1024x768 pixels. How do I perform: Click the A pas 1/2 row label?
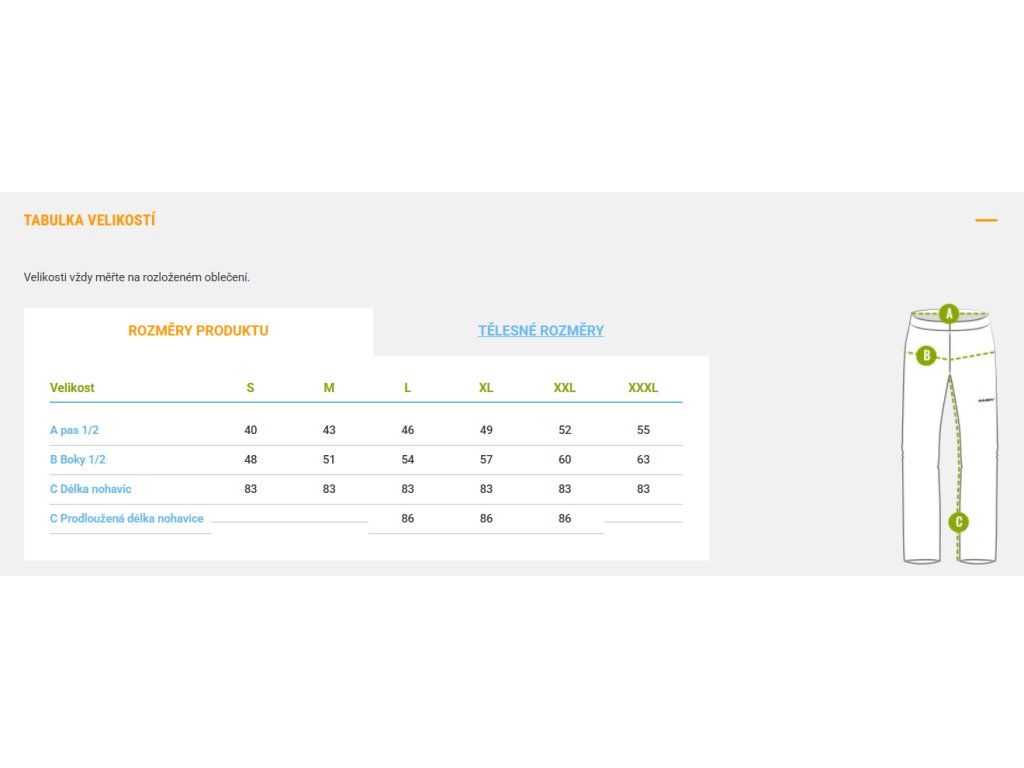pyautogui.click(x=74, y=430)
